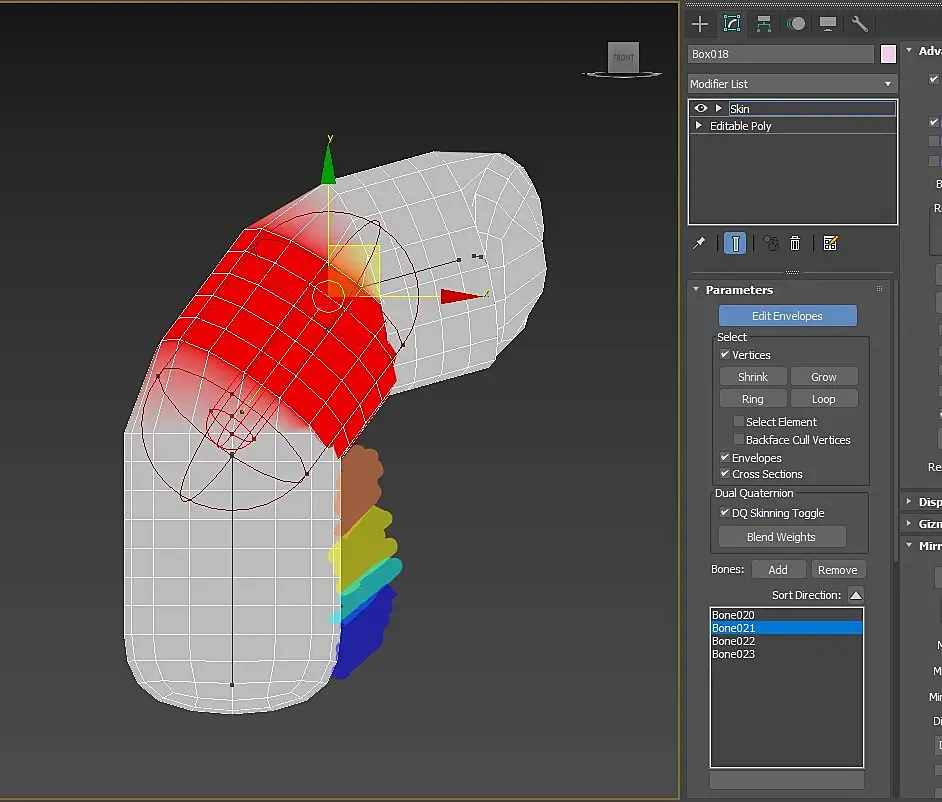Remove modifier with the trash icon
The image size is (942, 802).
(x=795, y=243)
